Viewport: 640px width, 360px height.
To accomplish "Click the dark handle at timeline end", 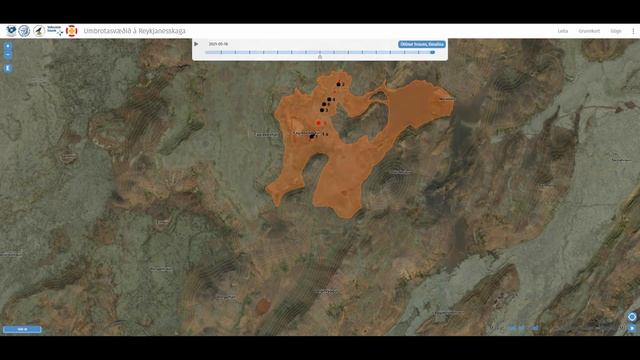I will coord(432,52).
